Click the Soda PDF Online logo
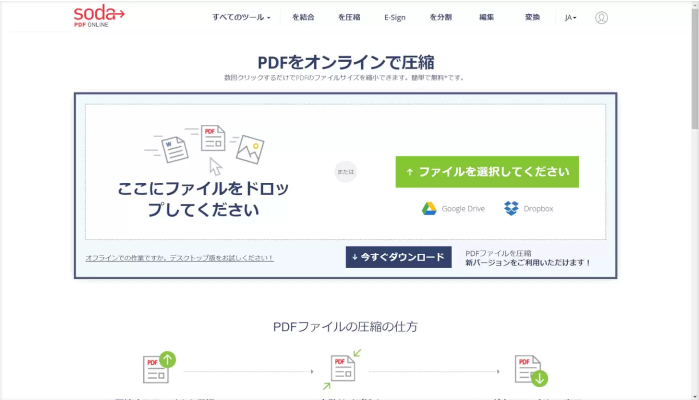Image resolution: width=699 pixels, height=400 pixels. (99, 15)
